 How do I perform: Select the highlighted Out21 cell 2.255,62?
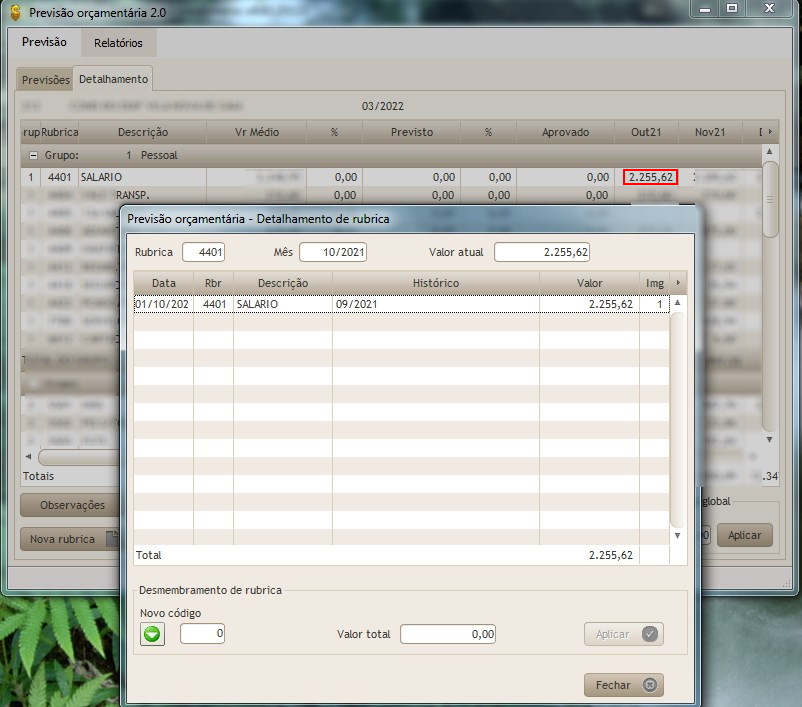point(650,177)
